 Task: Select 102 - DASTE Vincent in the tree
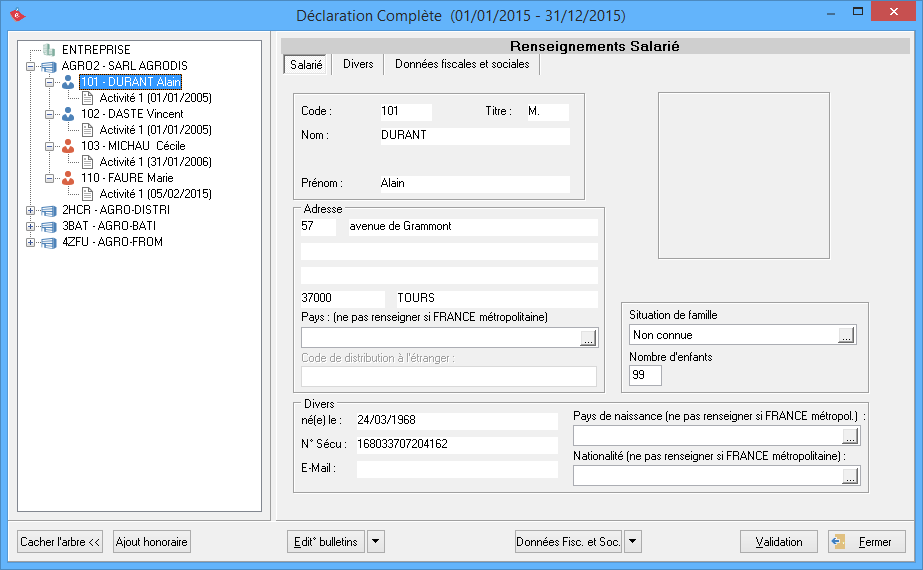[x=132, y=114]
